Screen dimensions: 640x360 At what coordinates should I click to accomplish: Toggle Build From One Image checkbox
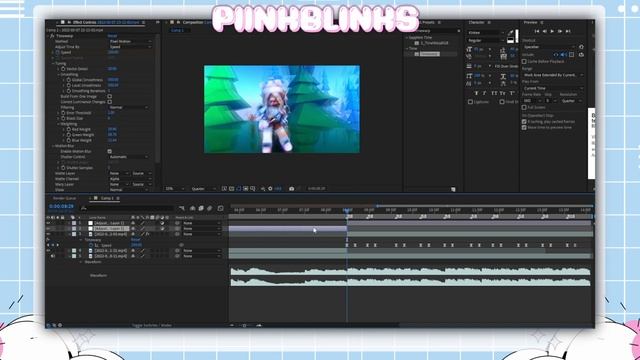pyautogui.click(x=109, y=96)
